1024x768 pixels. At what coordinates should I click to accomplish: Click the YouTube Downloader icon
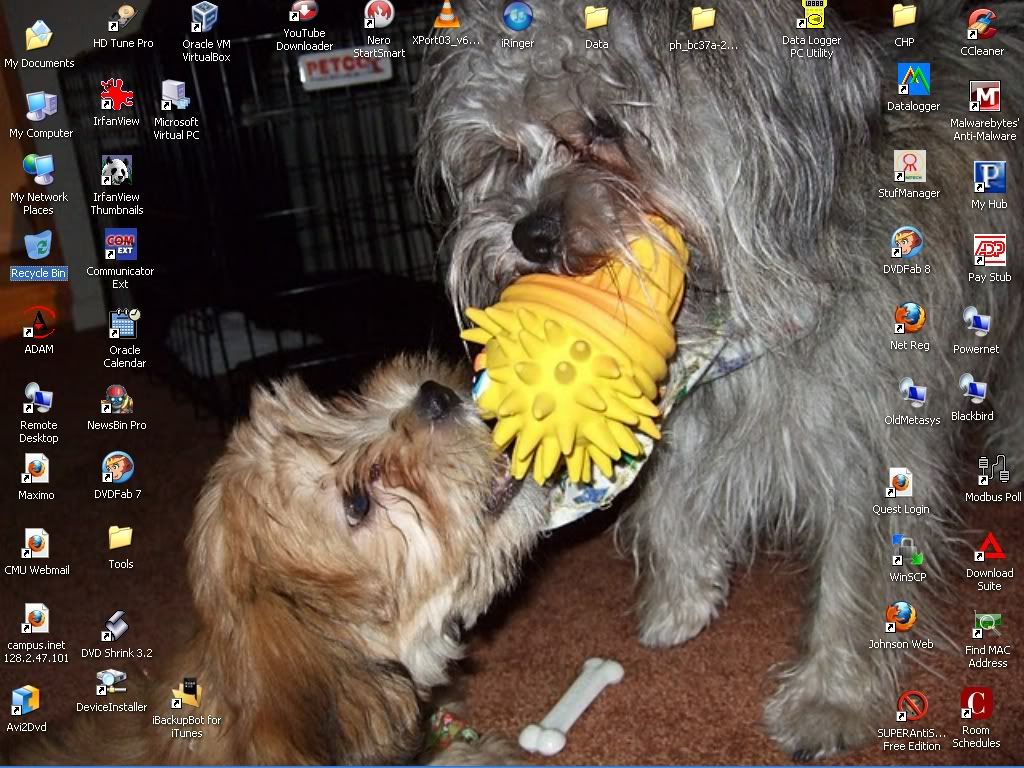tap(304, 12)
